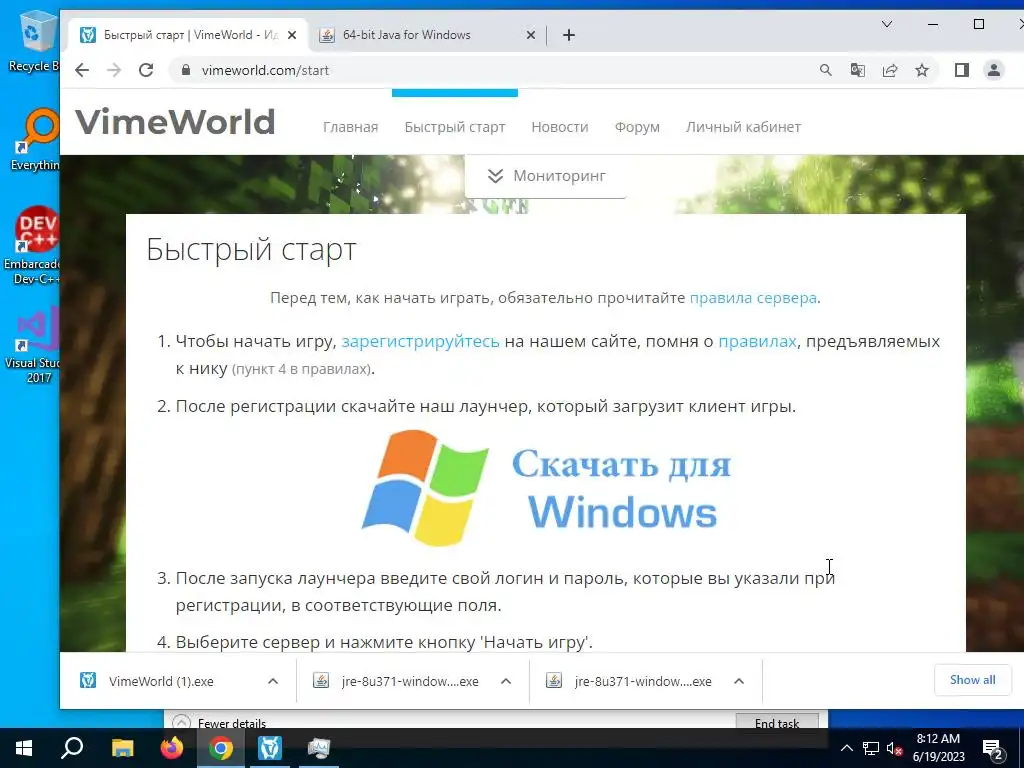Viewport: 1024px width, 768px height.
Task: Expand options for VimeWorld (1).exe download
Action: [x=273, y=681]
